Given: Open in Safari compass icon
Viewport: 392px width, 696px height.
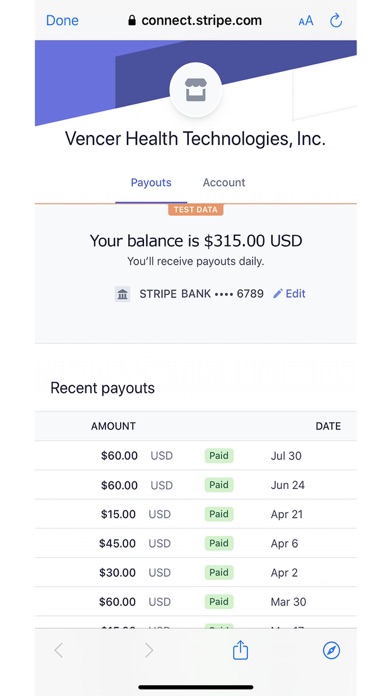Looking at the screenshot, I should pyautogui.click(x=331, y=650).
